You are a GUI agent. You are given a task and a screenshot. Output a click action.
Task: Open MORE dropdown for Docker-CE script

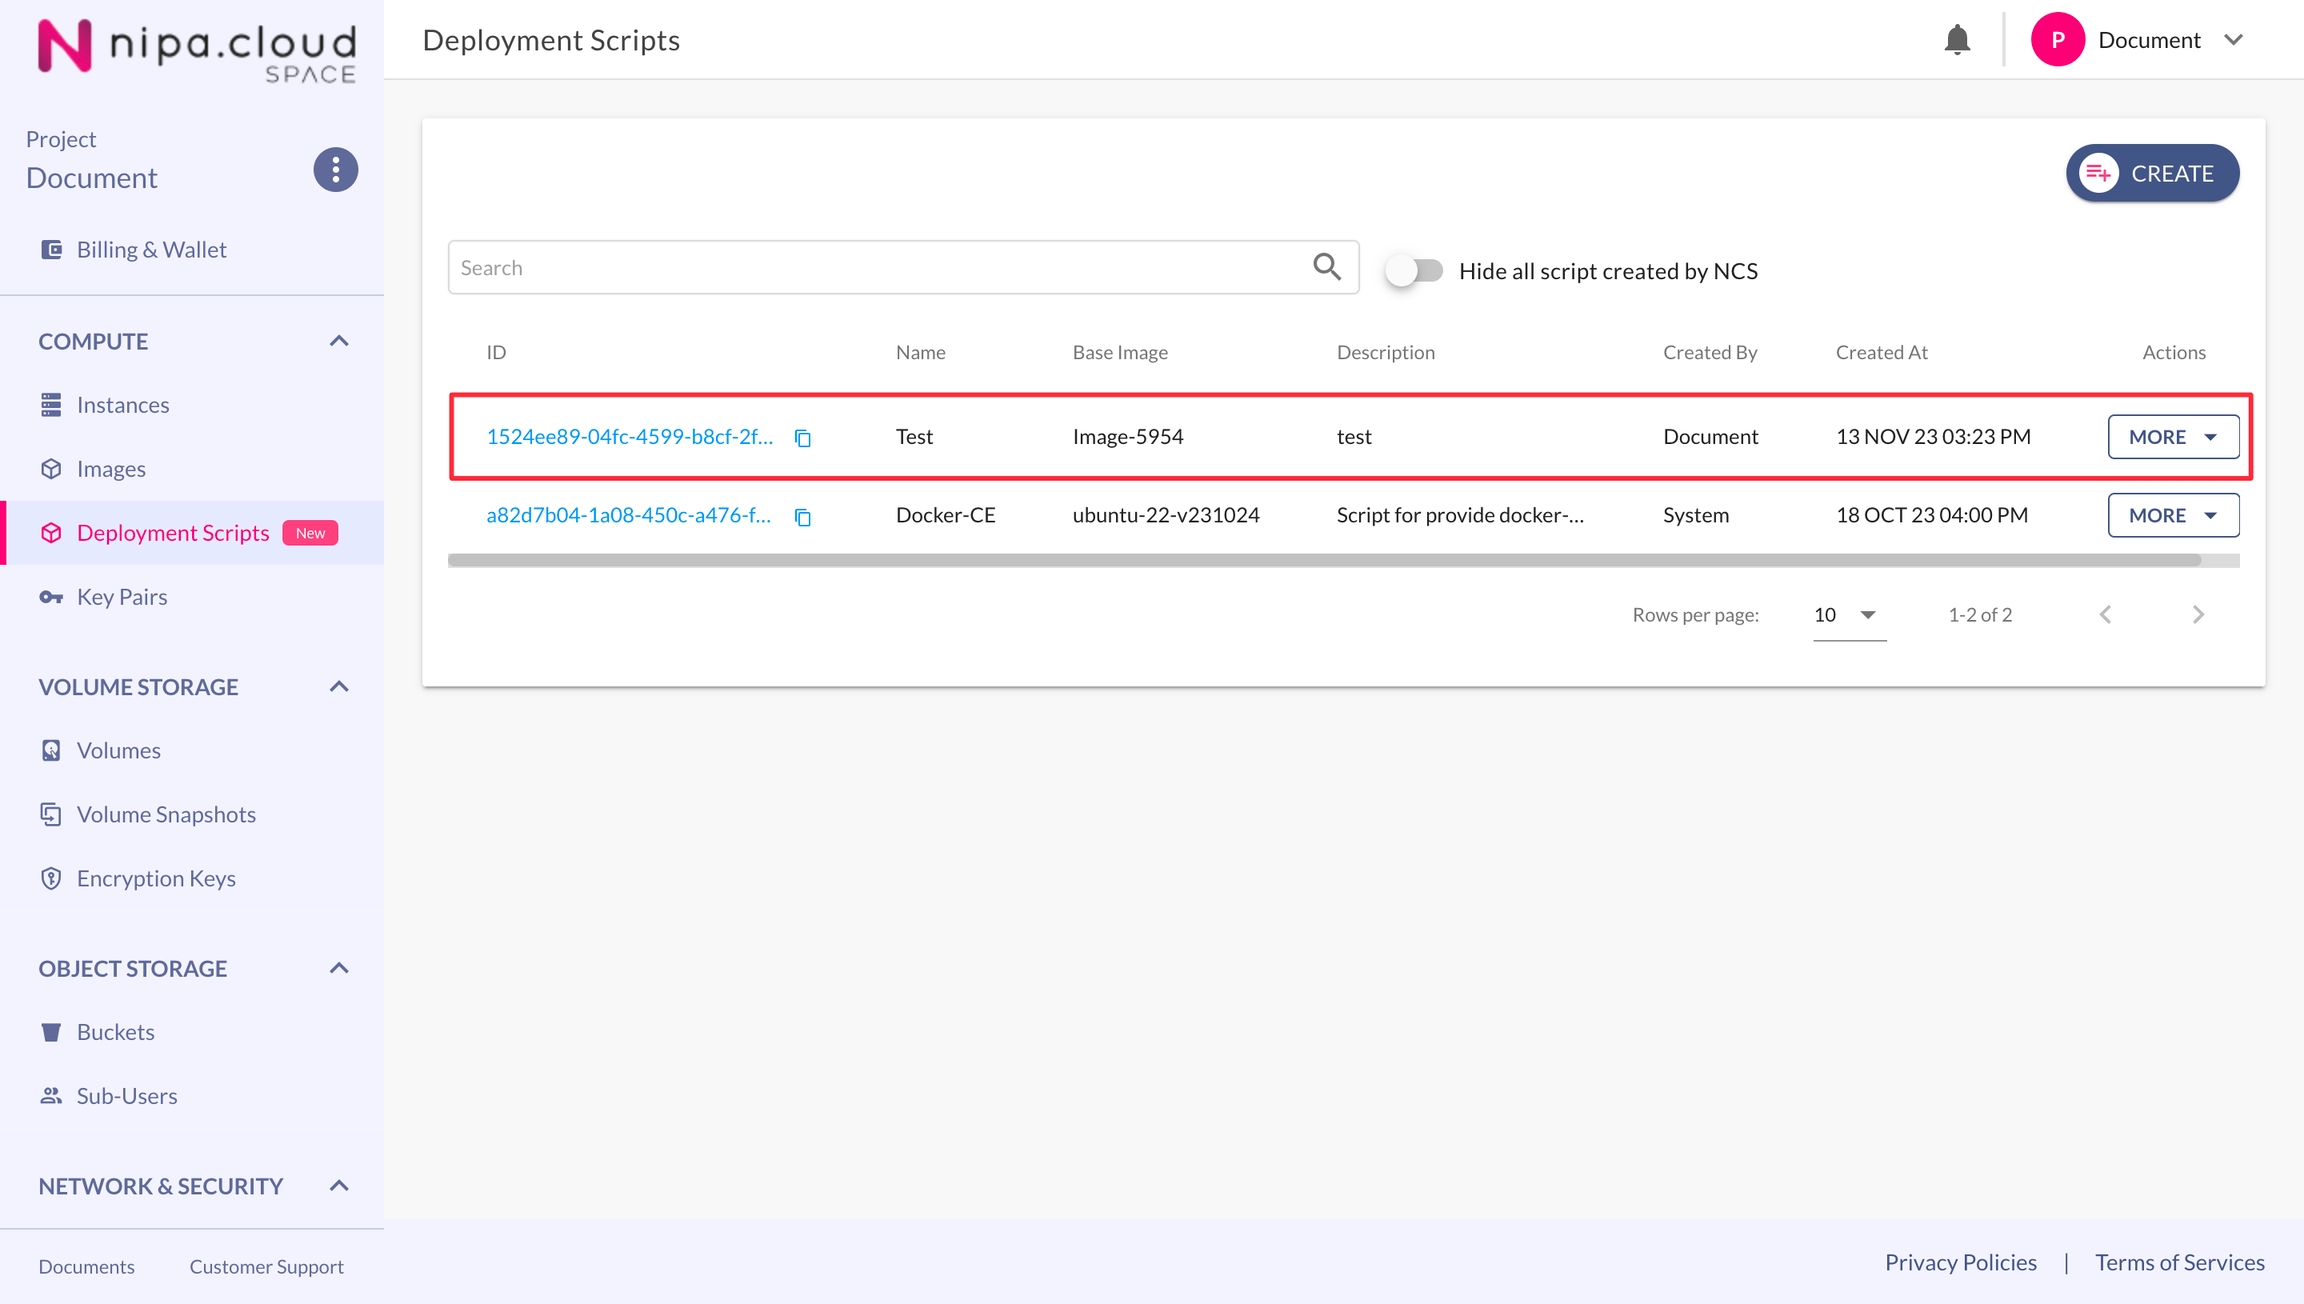2172,516
